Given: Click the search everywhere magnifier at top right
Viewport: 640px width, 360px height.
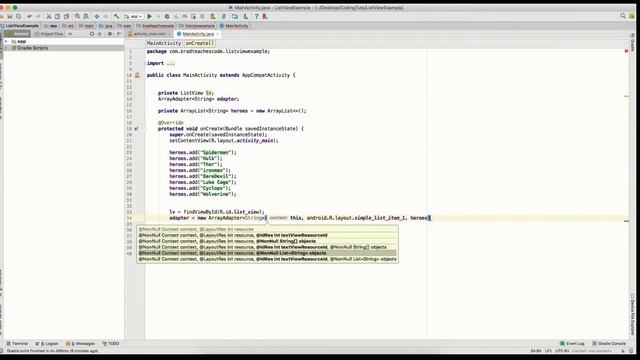Looking at the screenshot, I should (623, 16).
